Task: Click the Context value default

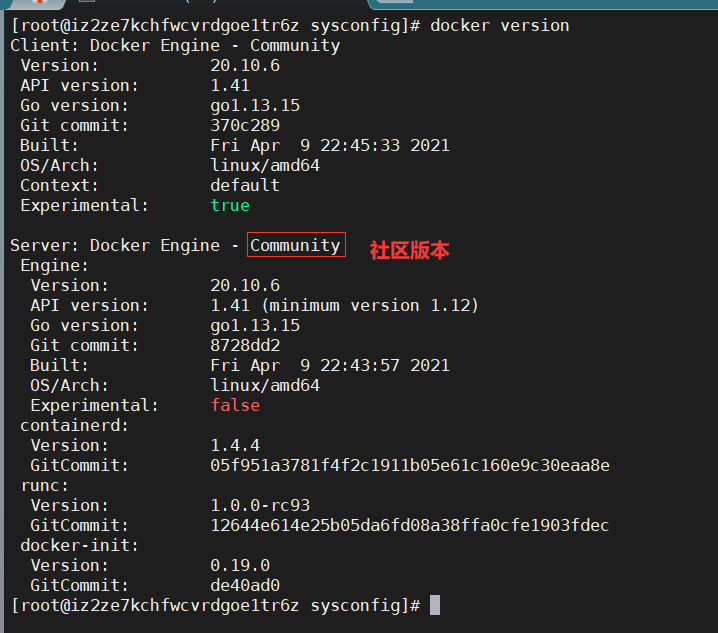Action: (245, 185)
